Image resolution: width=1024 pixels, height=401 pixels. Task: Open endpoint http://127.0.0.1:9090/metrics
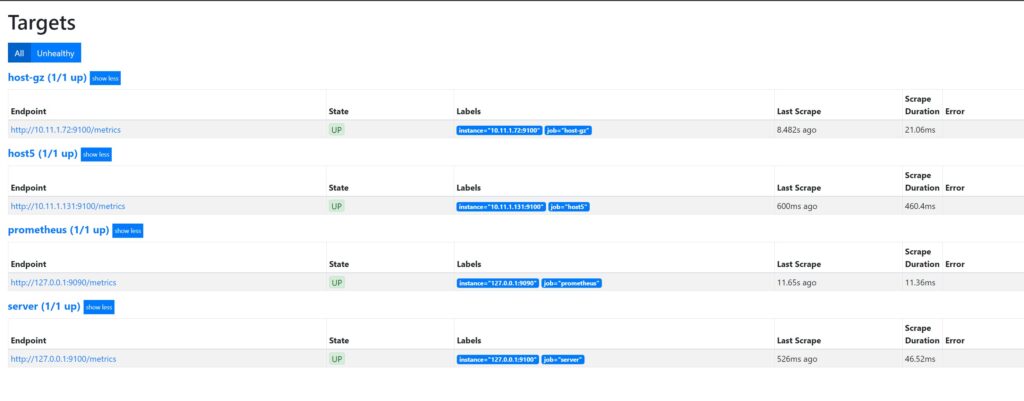pyautogui.click(x=64, y=283)
